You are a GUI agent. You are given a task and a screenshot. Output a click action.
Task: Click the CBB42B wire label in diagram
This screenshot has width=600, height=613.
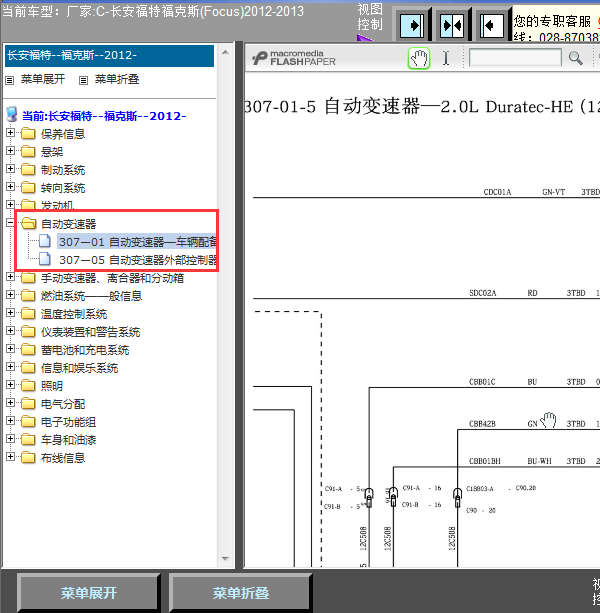click(482, 424)
